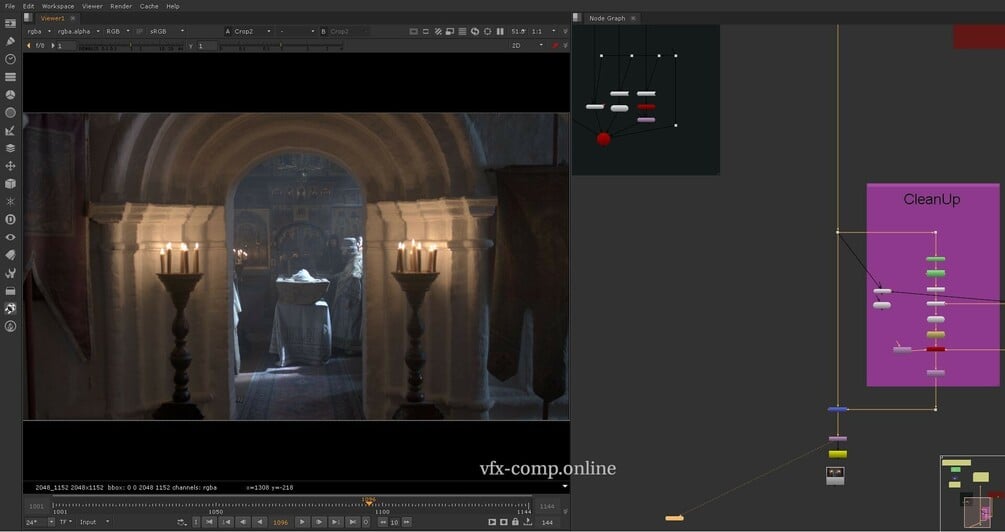Switch to the Node Graph tab
The width and height of the screenshot is (1005, 532).
coord(607,18)
